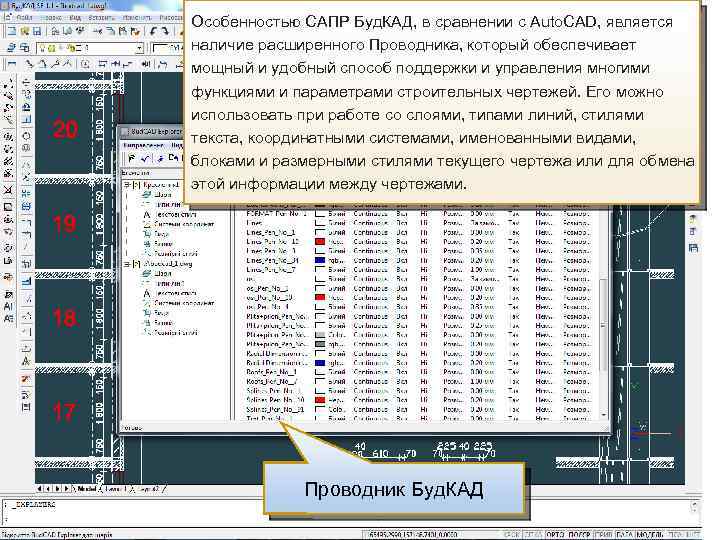Click the Match Properties brush icon
The width and height of the screenshot is (720, 540).
tap(135, 31)
